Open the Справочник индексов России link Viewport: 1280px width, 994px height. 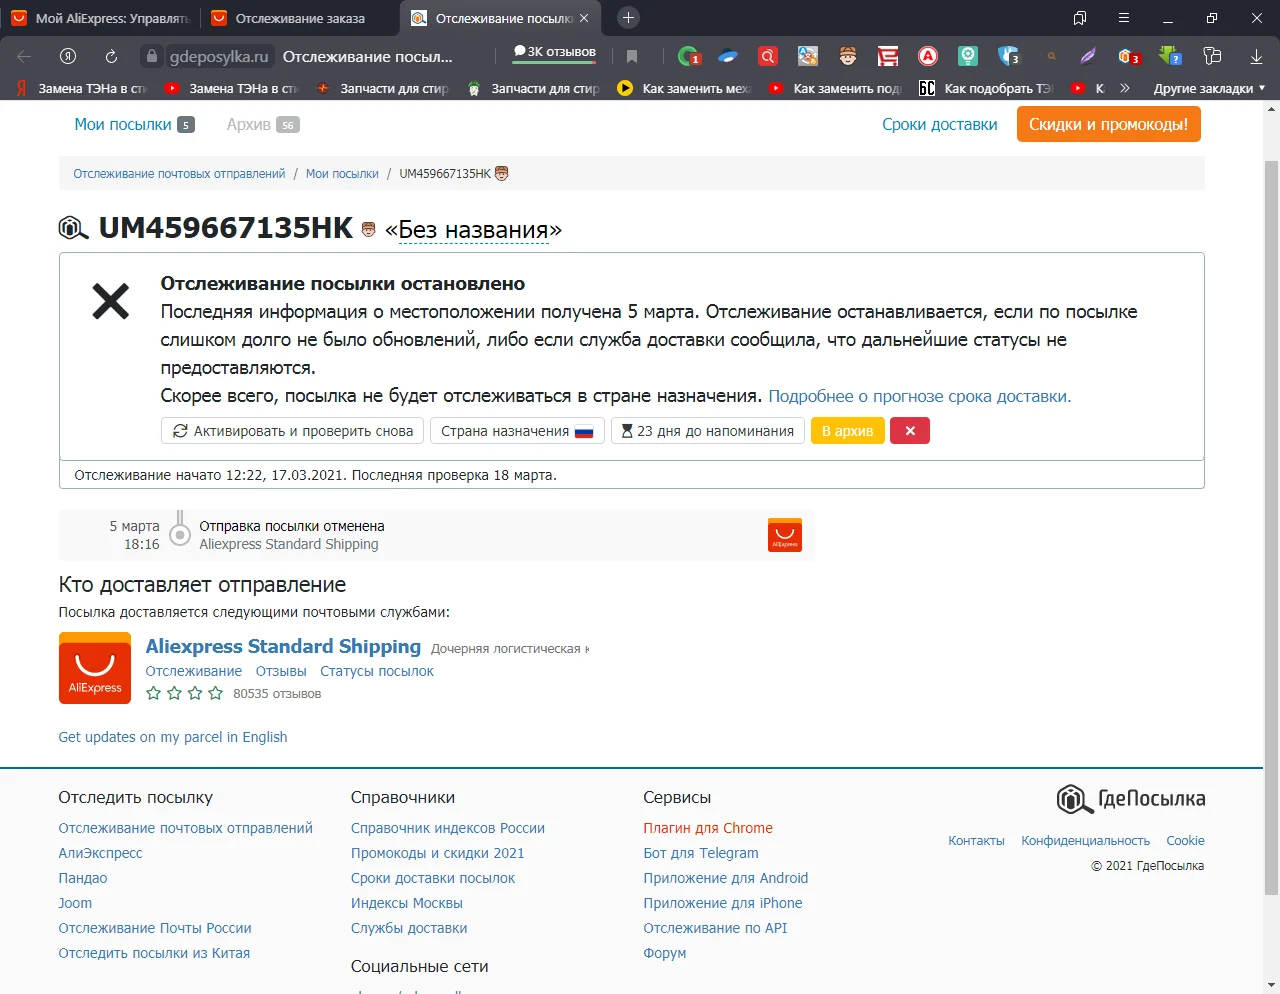tap(448, 828)
